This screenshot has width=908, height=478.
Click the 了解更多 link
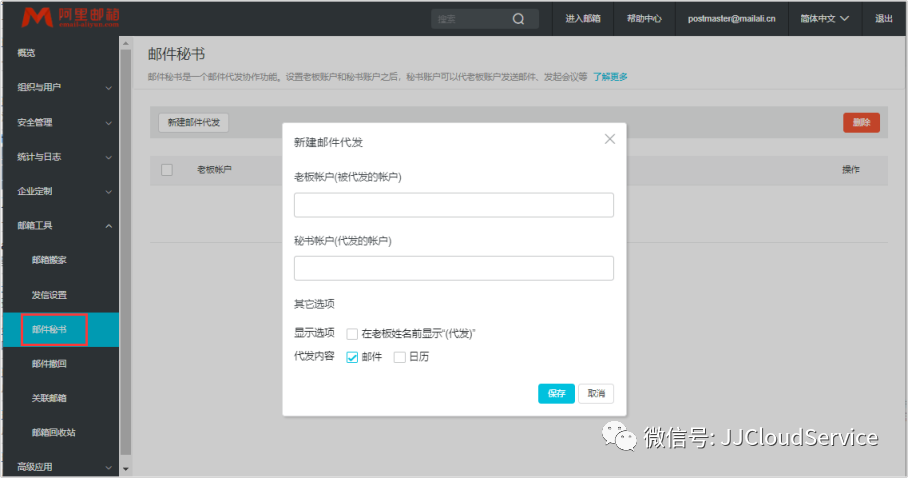point(610,76)
